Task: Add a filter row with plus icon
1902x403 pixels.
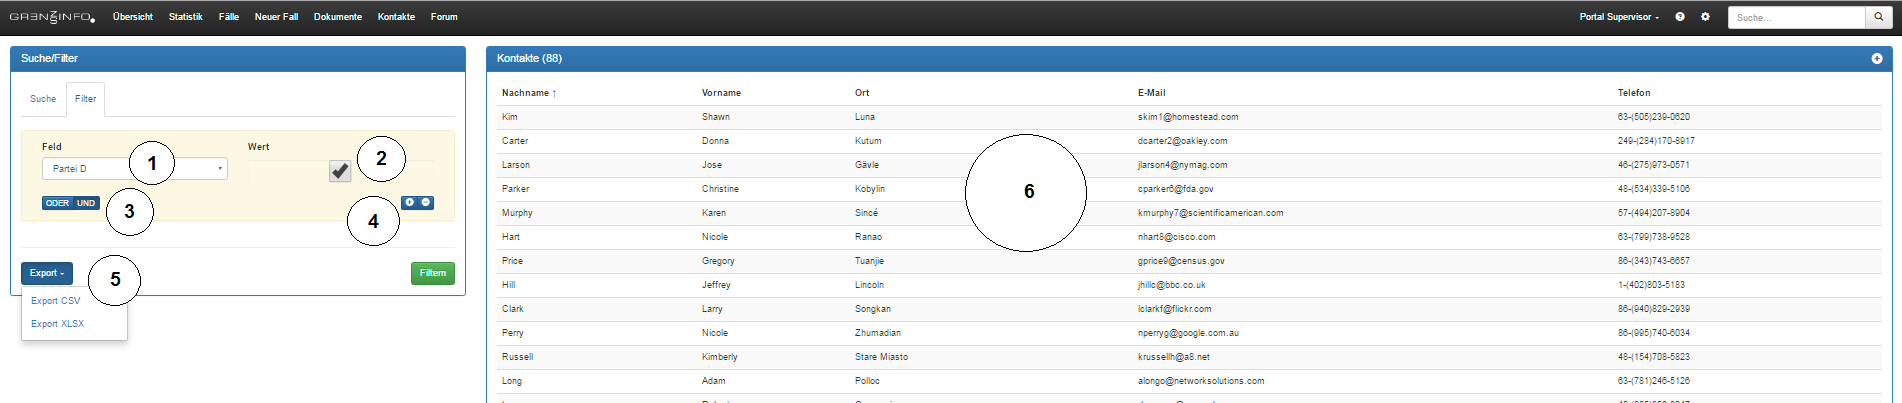Action: [410, 203]
